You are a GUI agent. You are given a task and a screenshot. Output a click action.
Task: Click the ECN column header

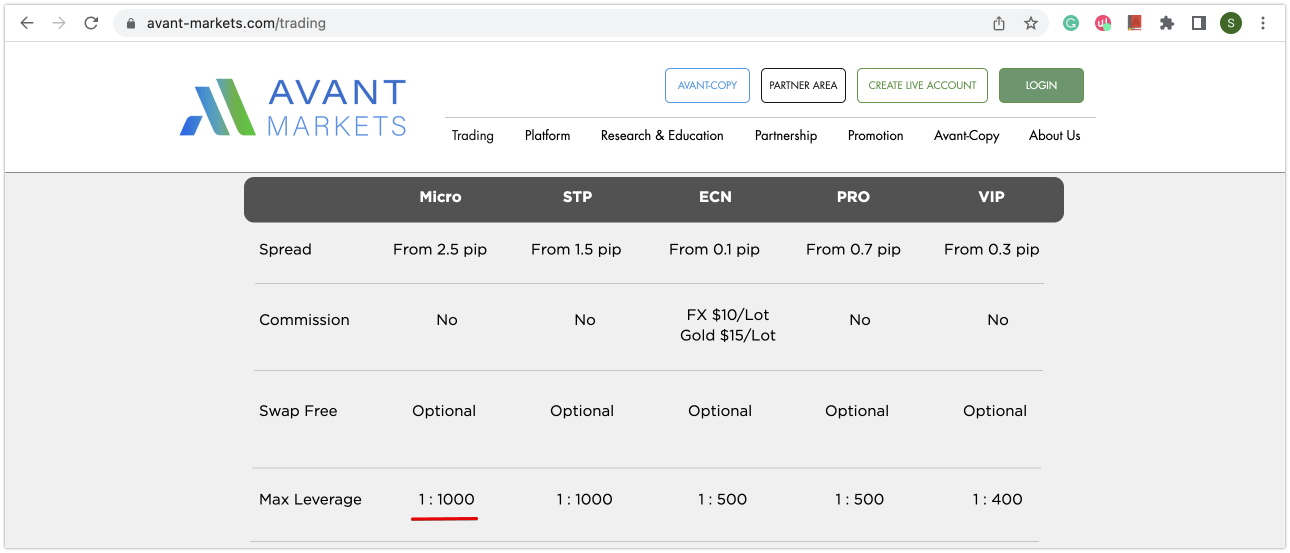click(x=715, y=197)
